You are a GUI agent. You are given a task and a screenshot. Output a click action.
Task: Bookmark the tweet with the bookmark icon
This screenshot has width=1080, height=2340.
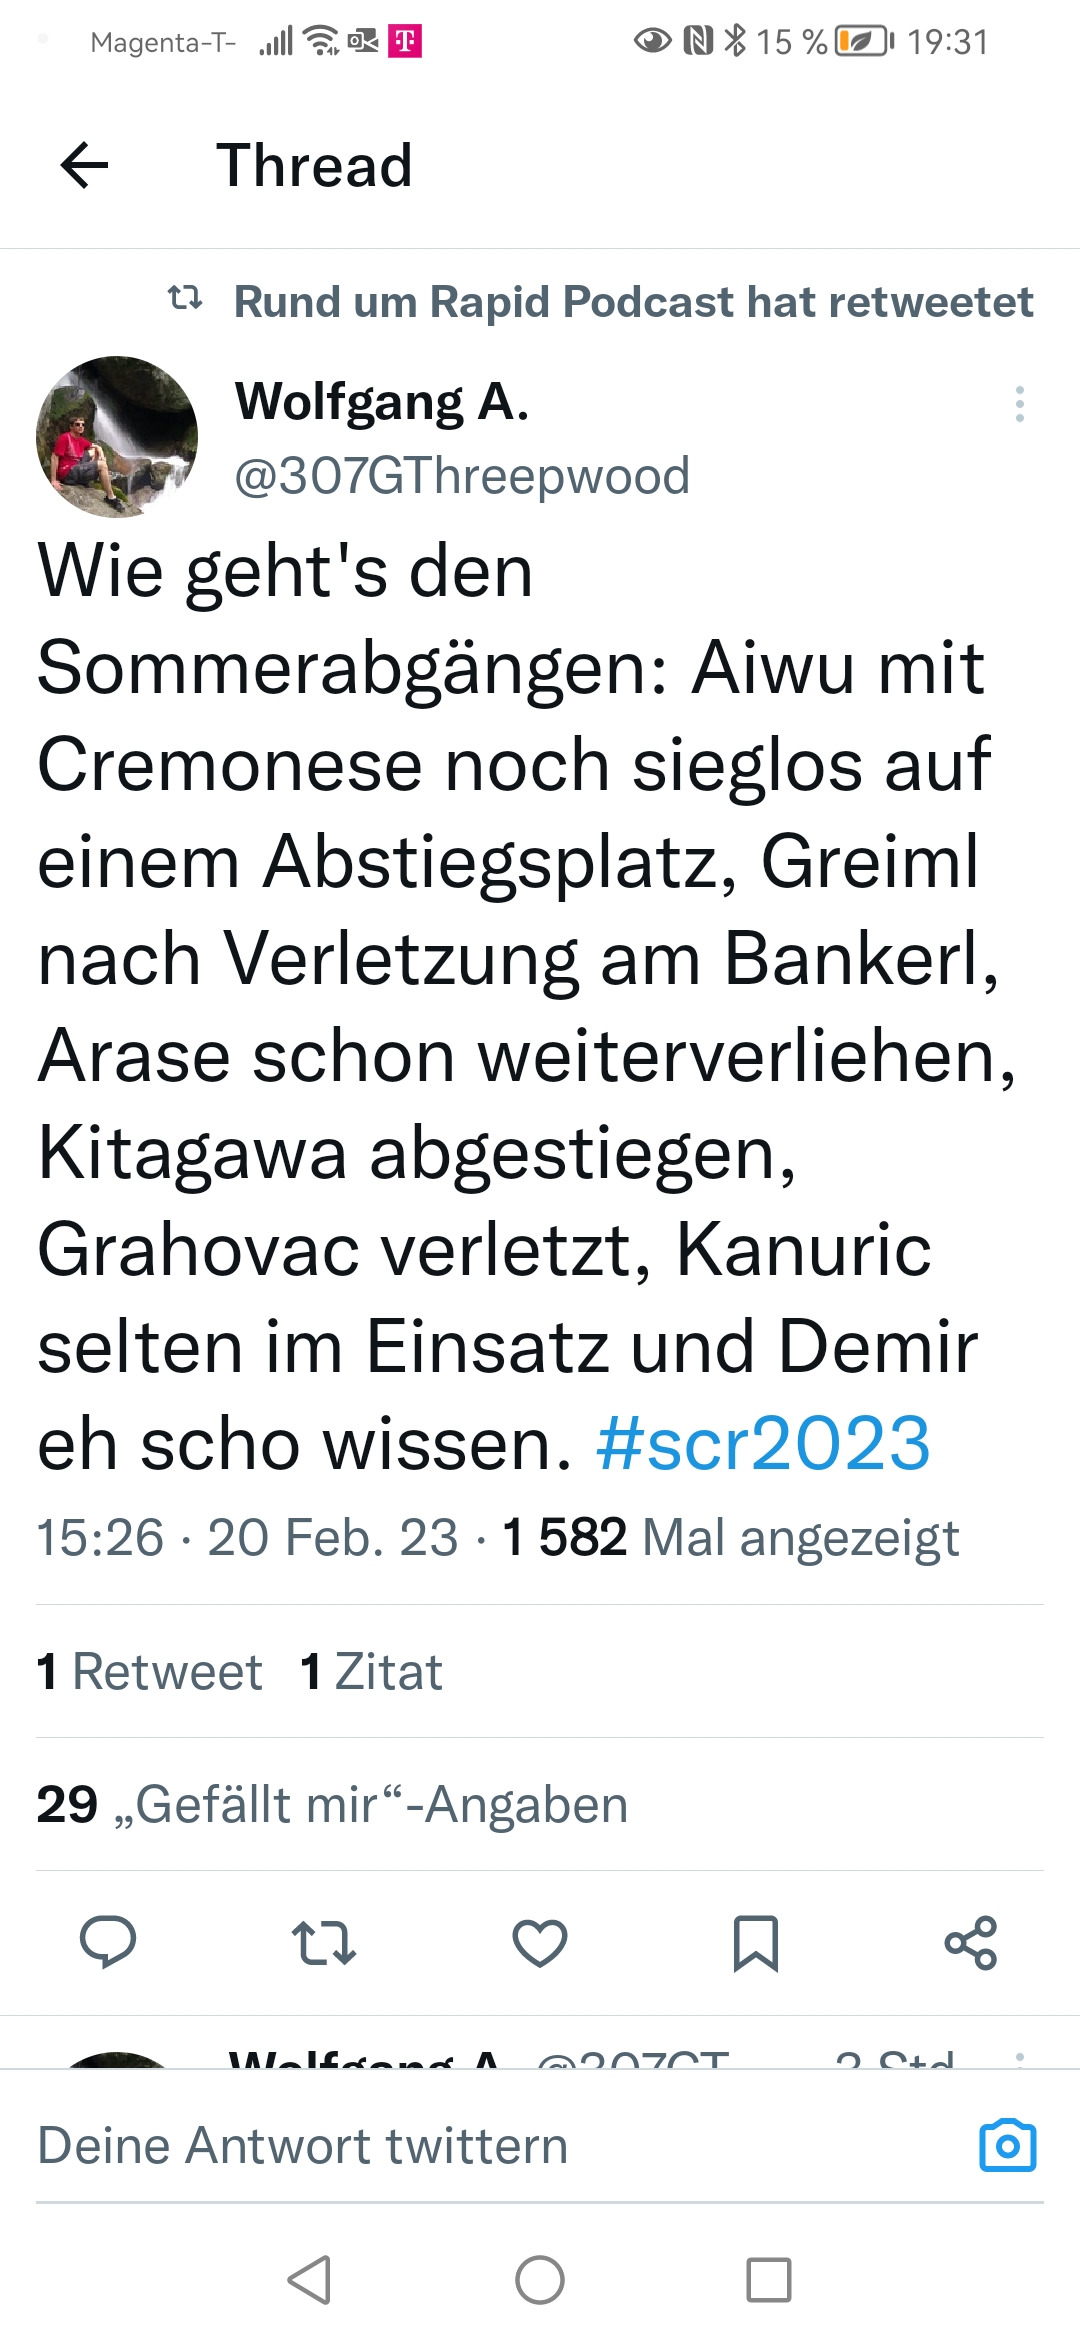click(x=756, y=1943)
